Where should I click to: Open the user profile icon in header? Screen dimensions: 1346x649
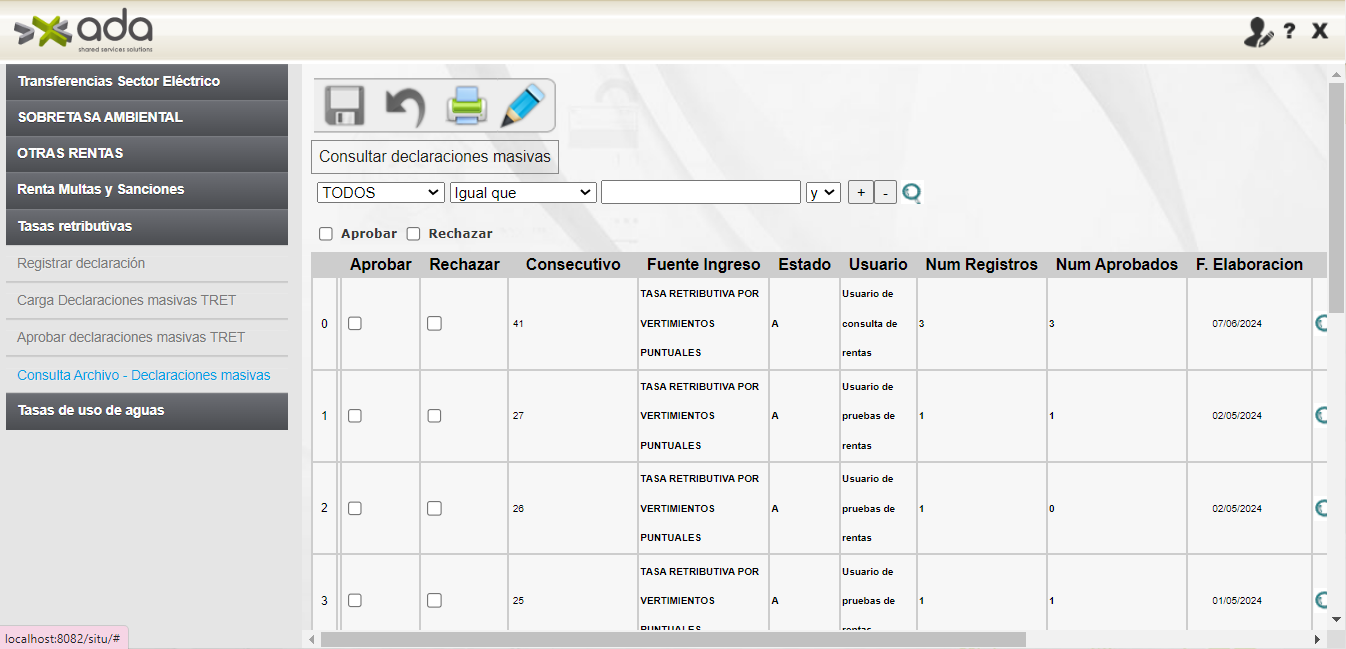[1258, 32]
